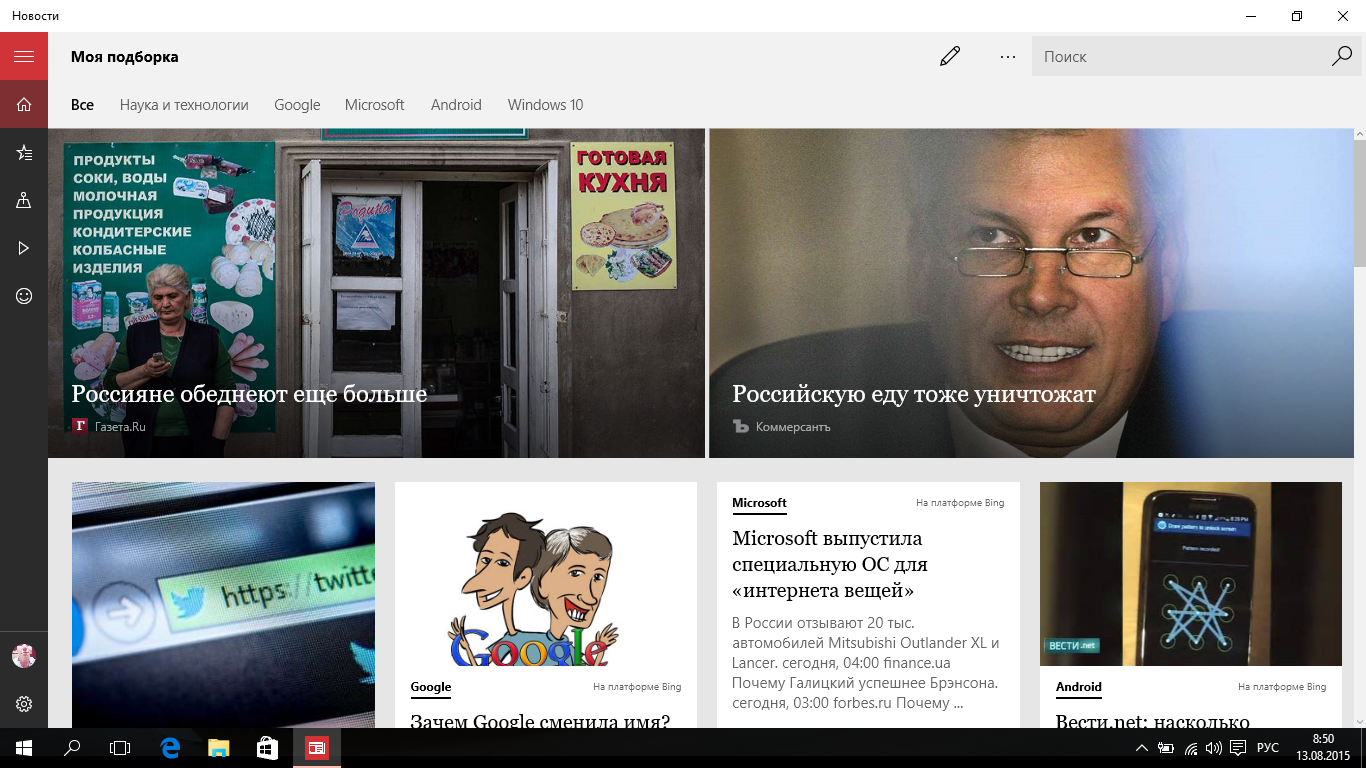
Task: Click the search magnifier icon
Action: 1342,56
